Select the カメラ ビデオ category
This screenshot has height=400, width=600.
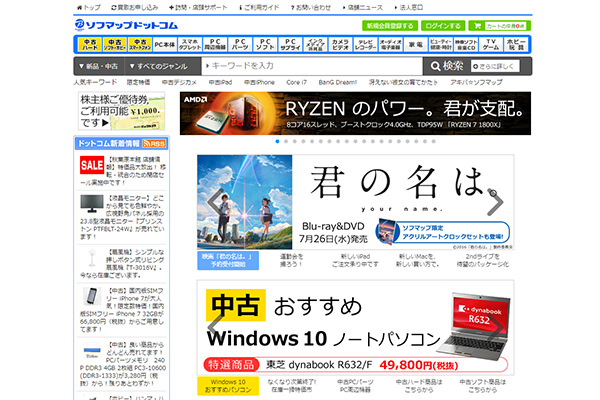[x=340, y=44]
